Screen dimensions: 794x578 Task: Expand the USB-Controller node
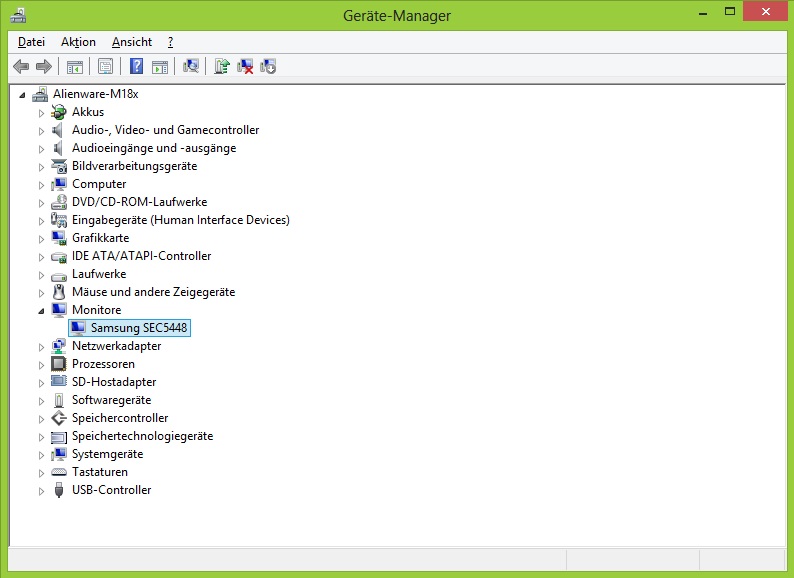click(42, 490)
